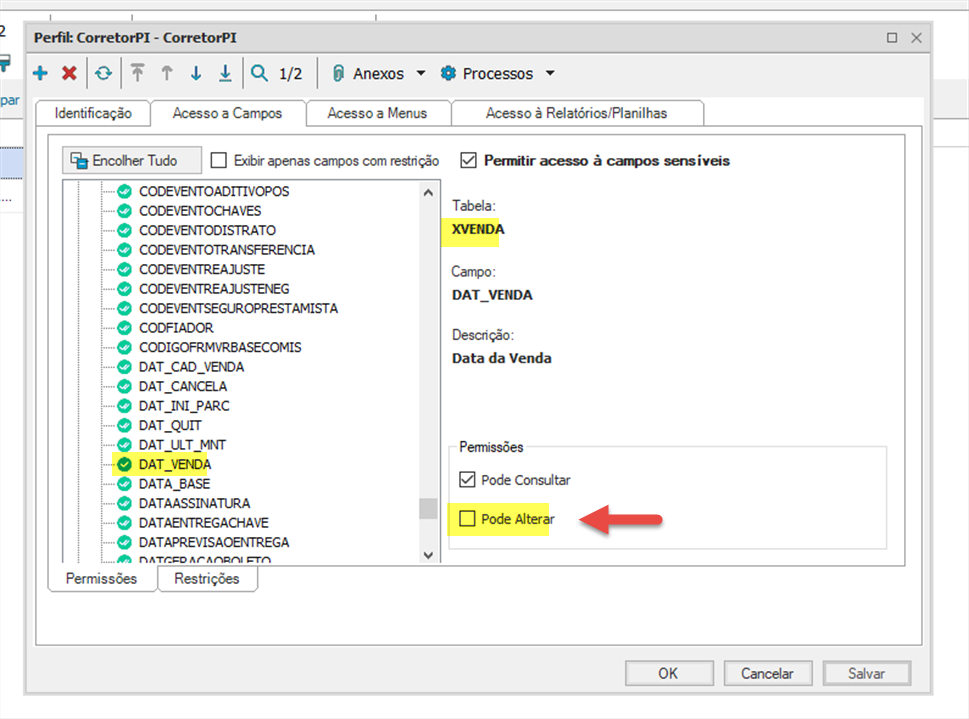Select CODIGOFRMVRBASECOMIS in the field tree

coord(220,347)
